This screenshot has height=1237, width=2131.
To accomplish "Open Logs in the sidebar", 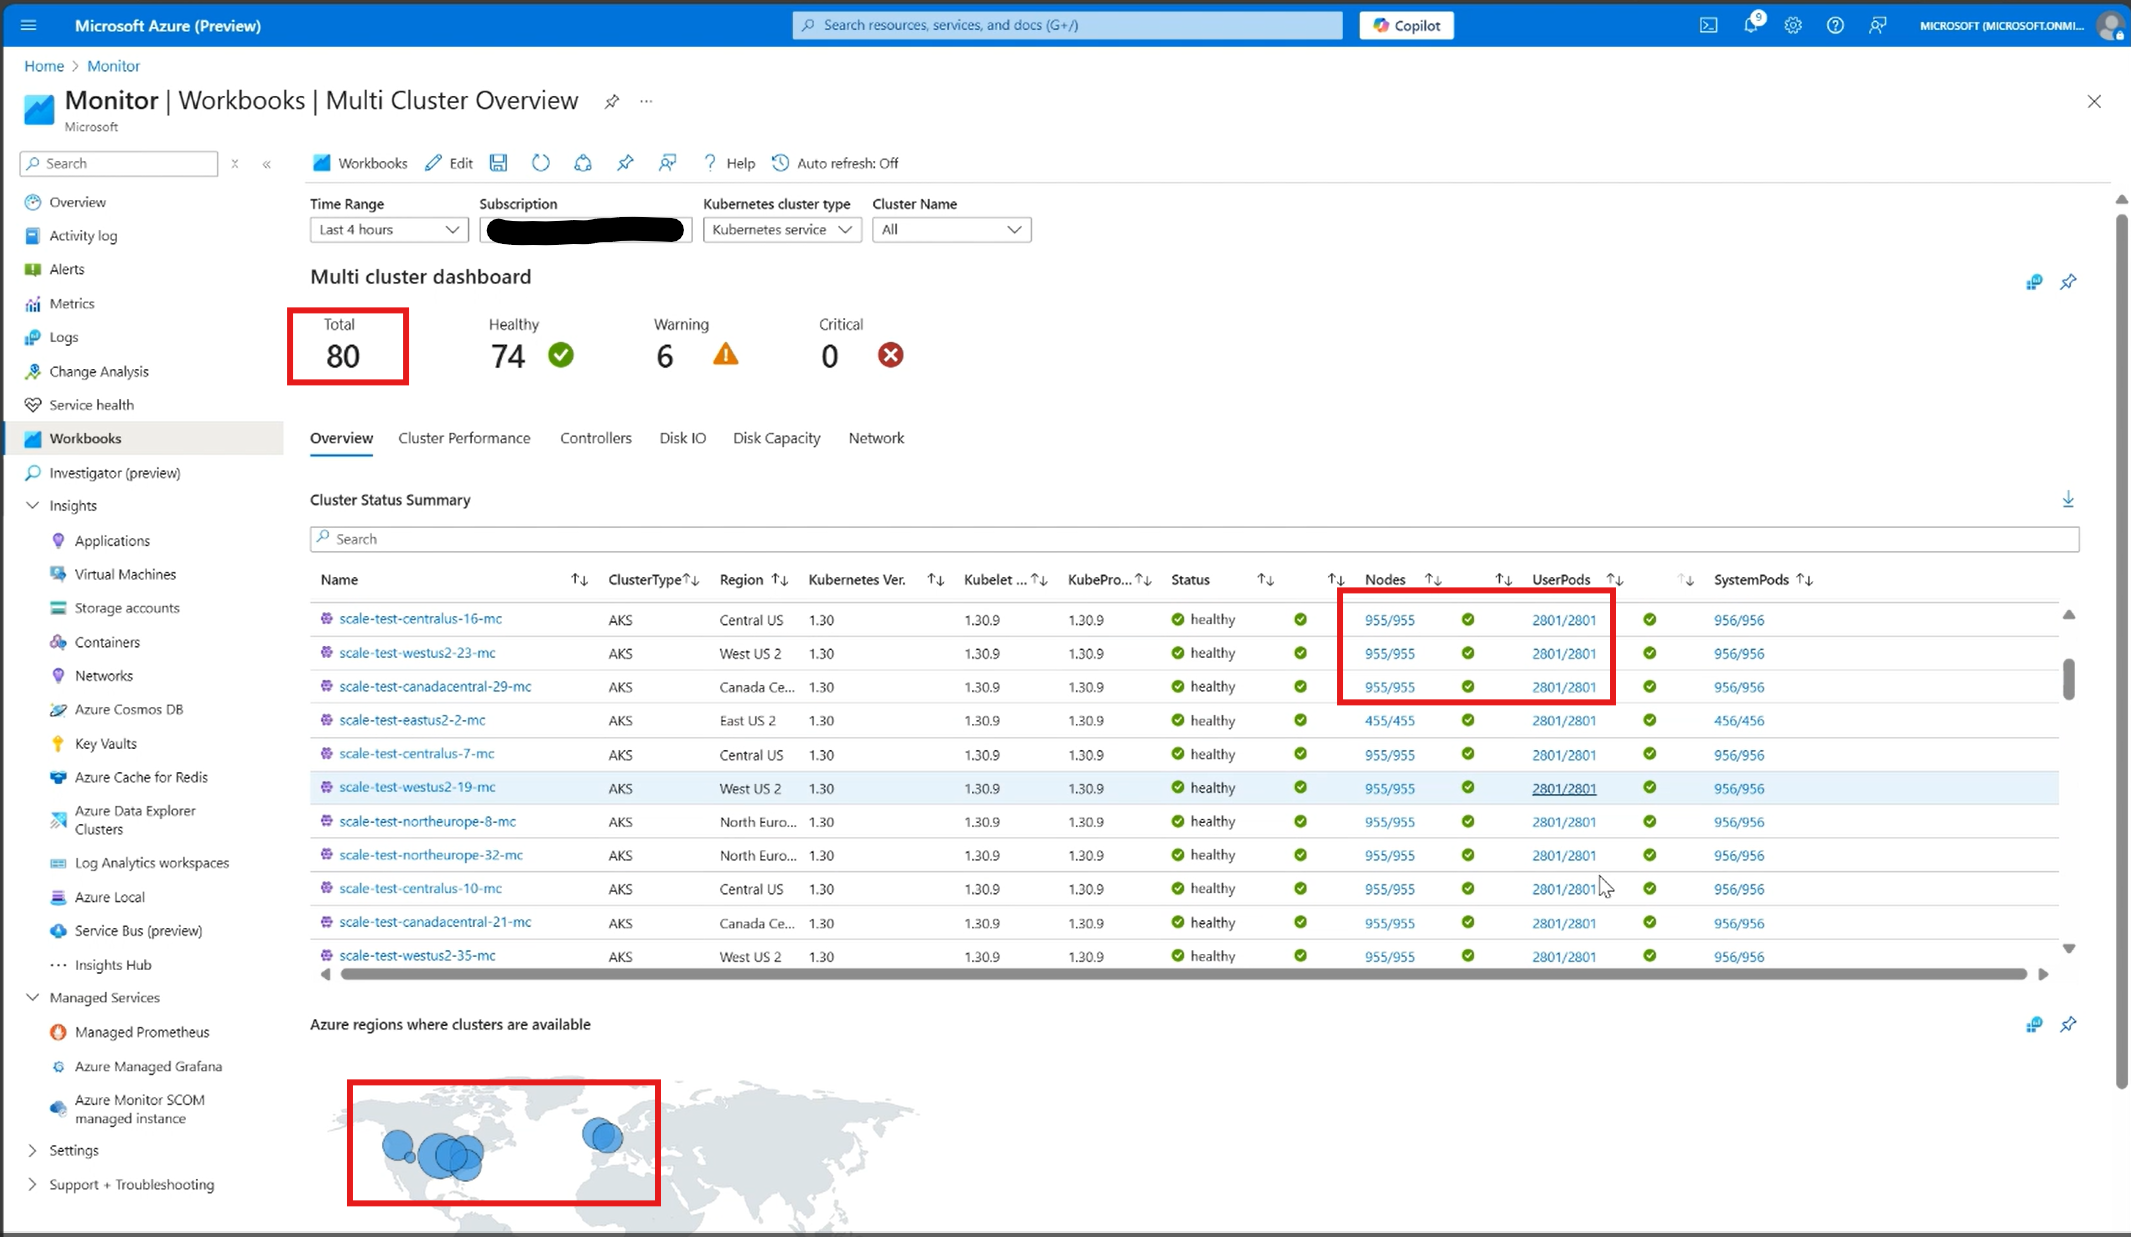I will [x=64, y=337].
